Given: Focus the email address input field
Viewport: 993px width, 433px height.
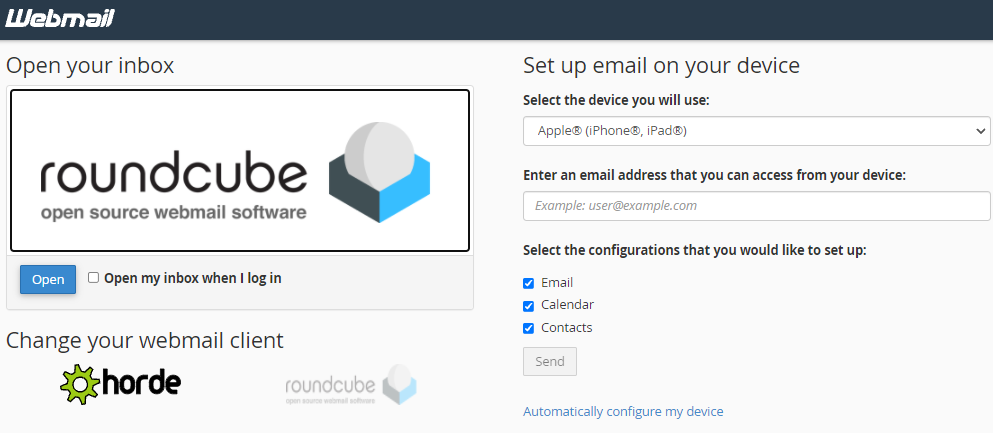Looking at the screenshot, I should pos(755,206).
